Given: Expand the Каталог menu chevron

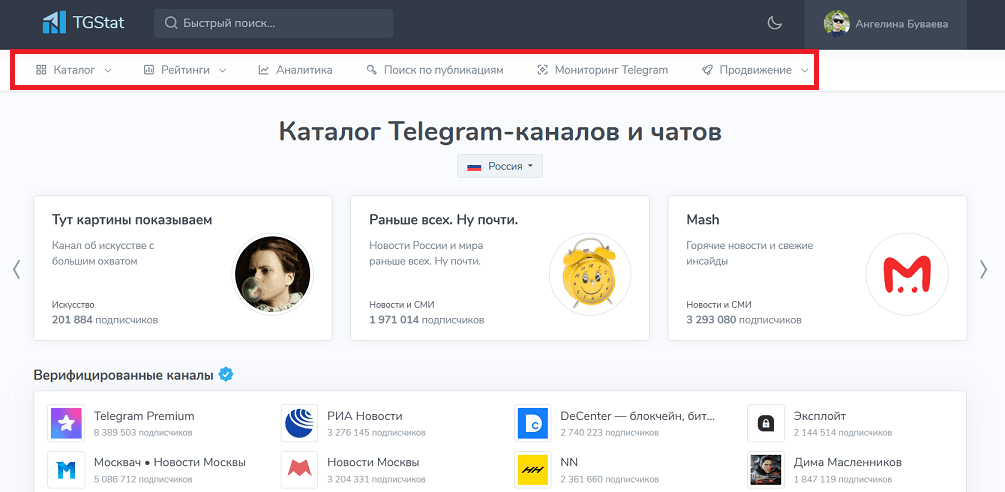Looking at the screenshot, I should [x=108, y=70].
